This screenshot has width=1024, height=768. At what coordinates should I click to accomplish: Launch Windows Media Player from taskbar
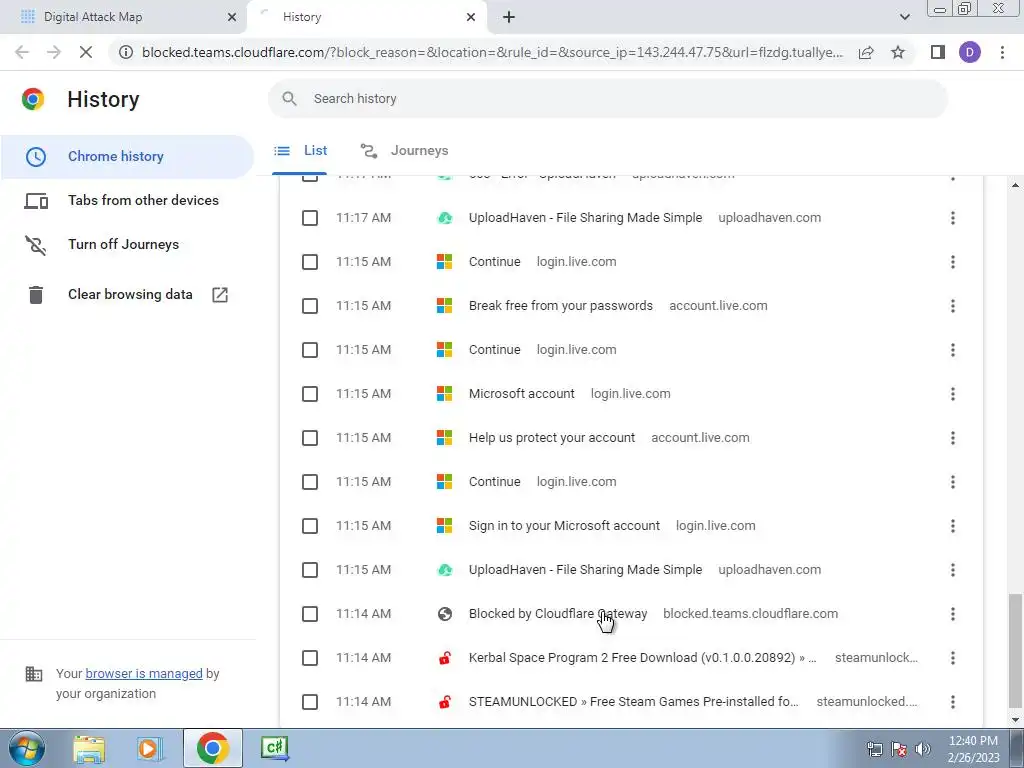click(x=150, y=748)
